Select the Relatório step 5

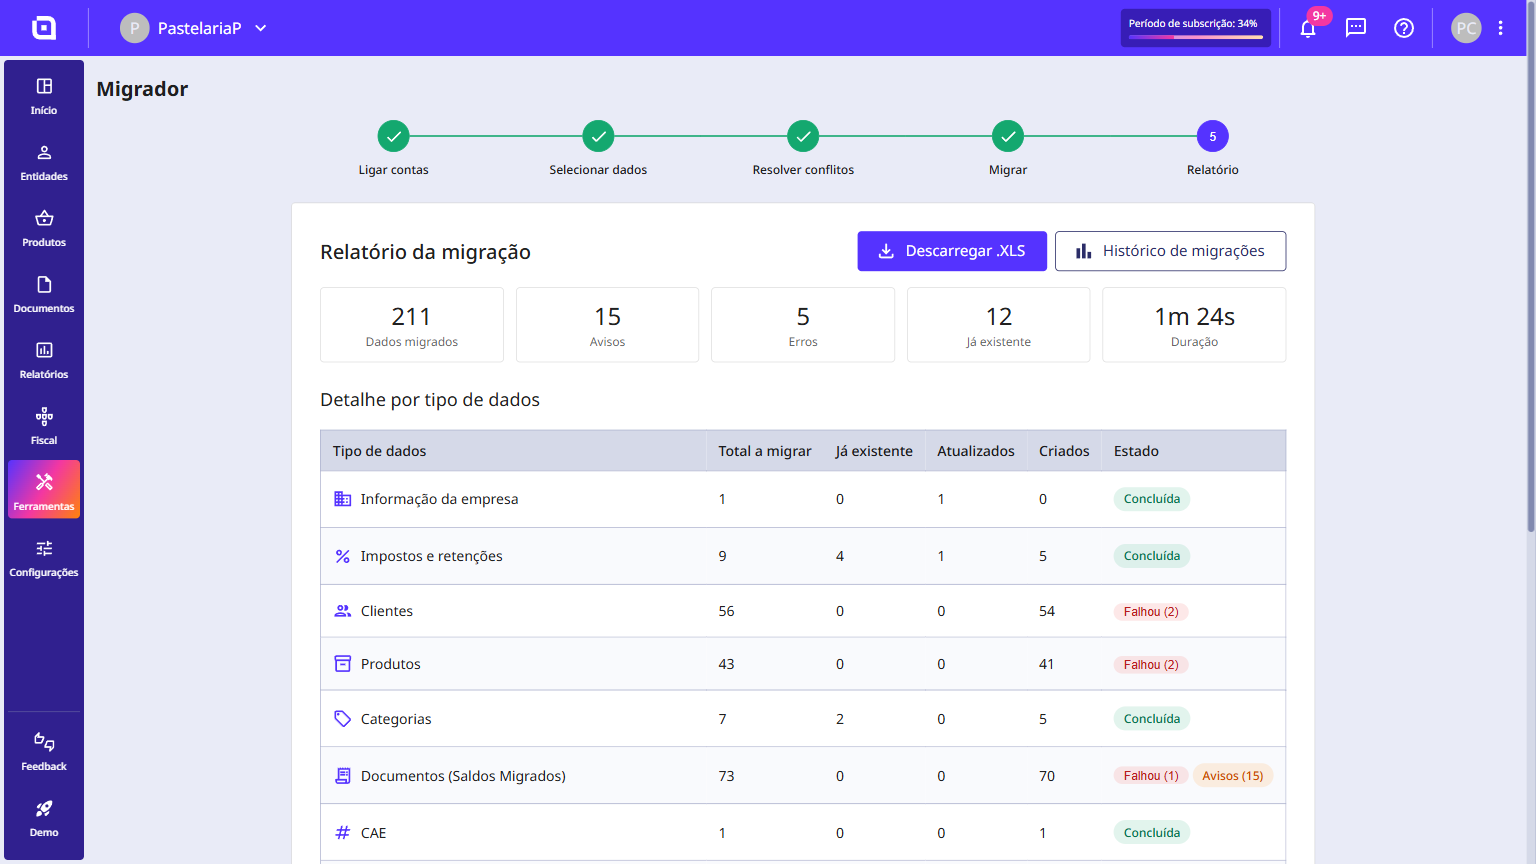tap(1213, 148)
